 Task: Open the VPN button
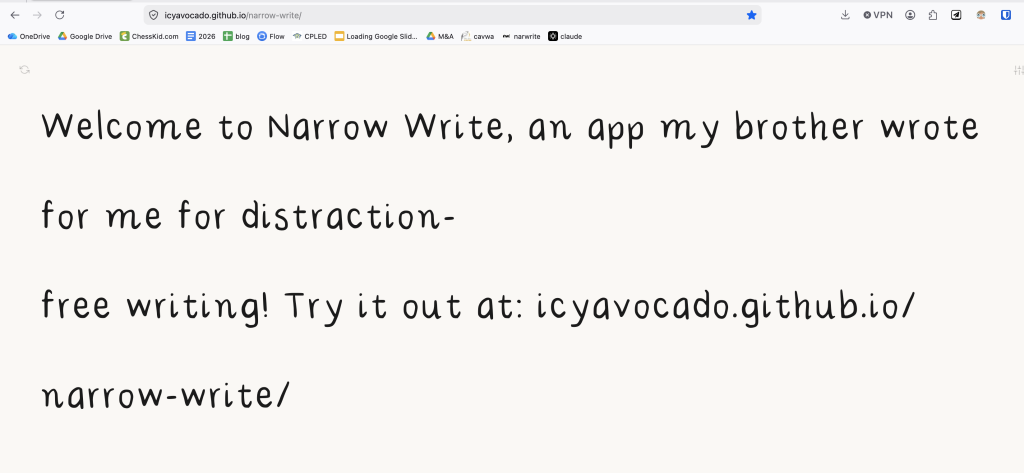pyautogui.click(x=878, y=15)
